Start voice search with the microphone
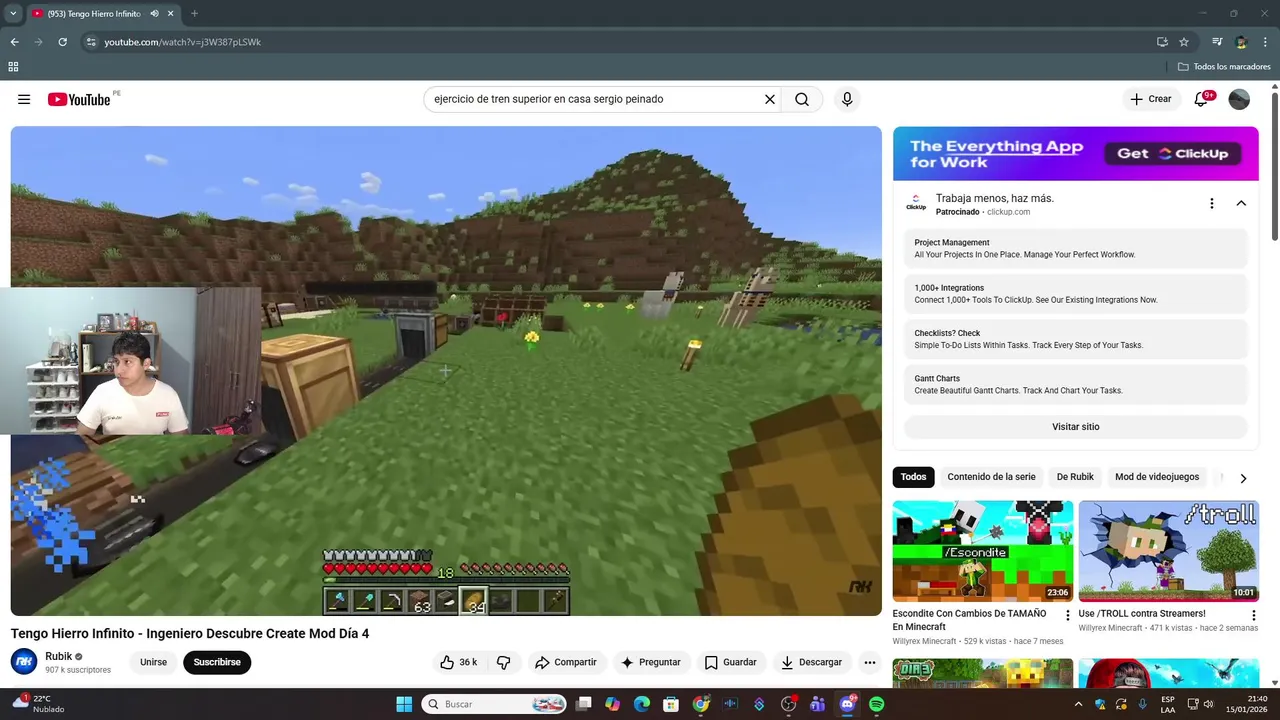The width and height of the screenshot is (1280, 720). [847, 99]
